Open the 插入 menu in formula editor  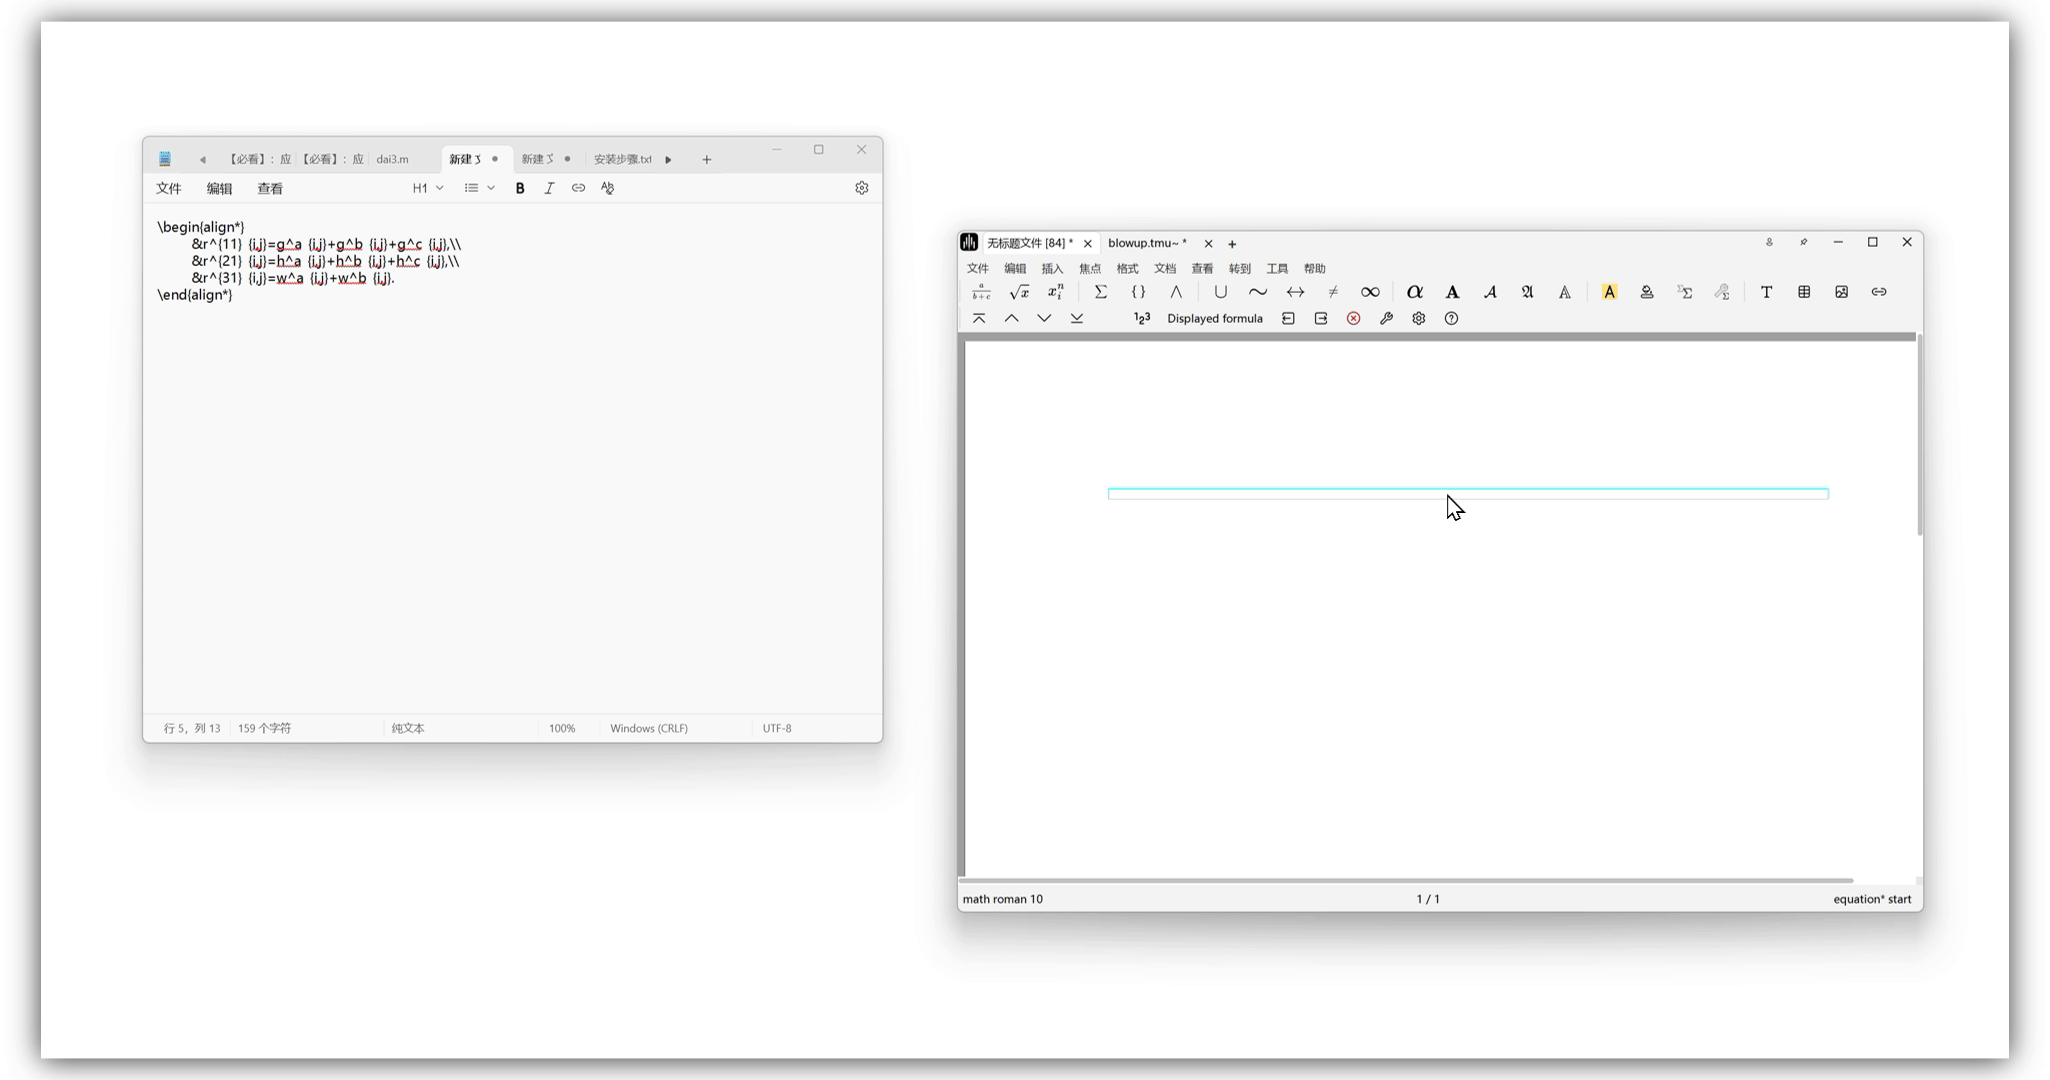click(1052, 268)
